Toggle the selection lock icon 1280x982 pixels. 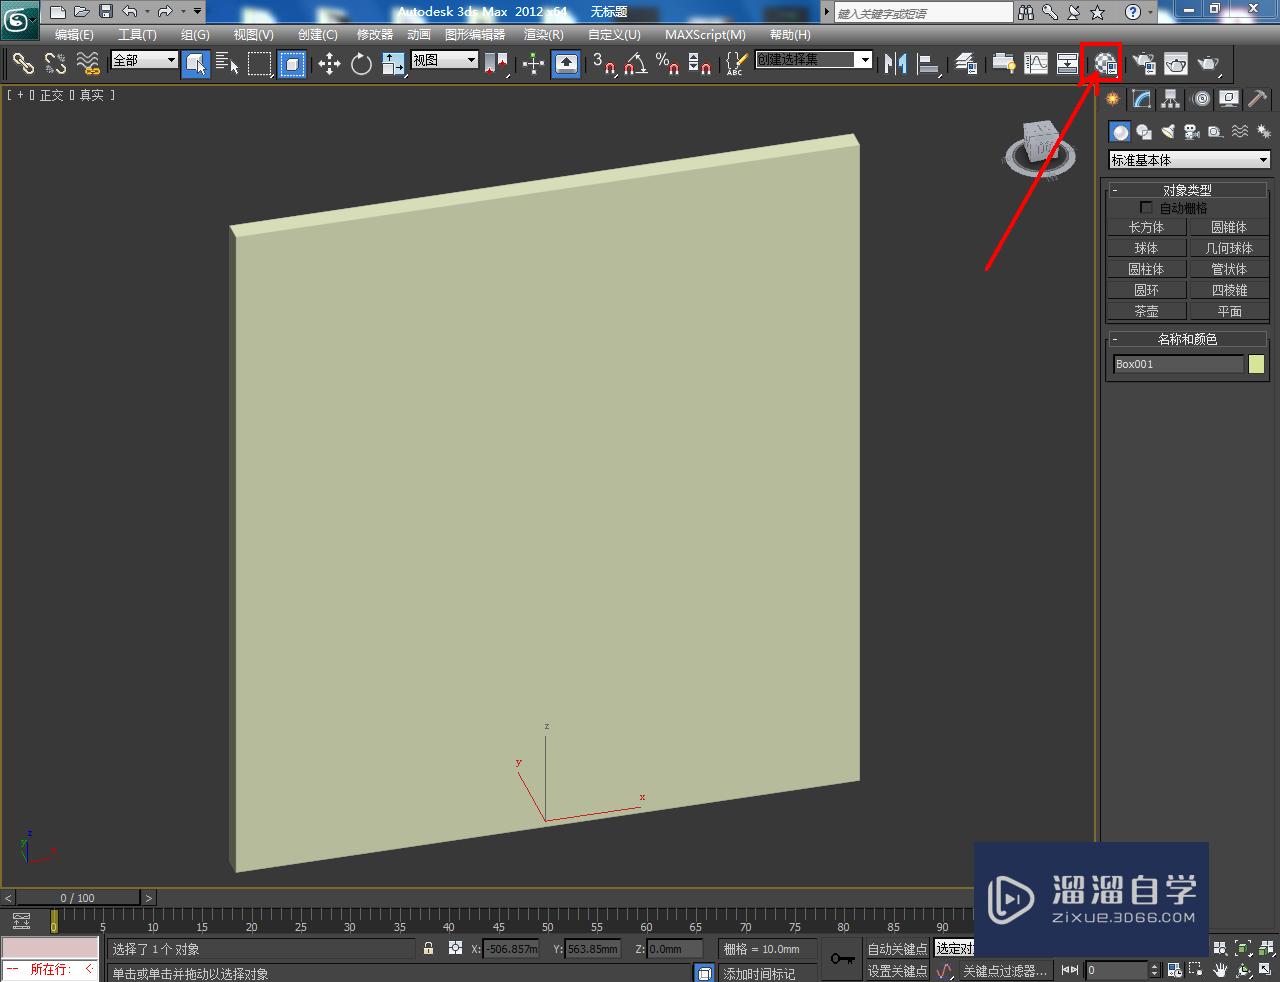point(429,948)
